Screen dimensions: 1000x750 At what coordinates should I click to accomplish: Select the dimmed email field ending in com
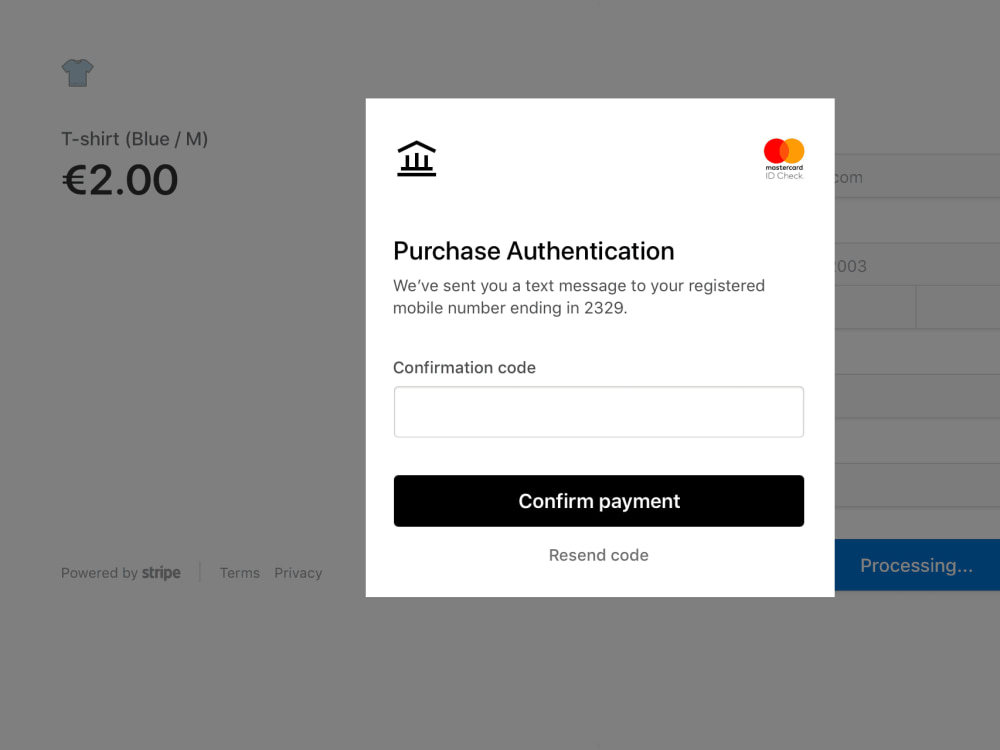[917, 176]
